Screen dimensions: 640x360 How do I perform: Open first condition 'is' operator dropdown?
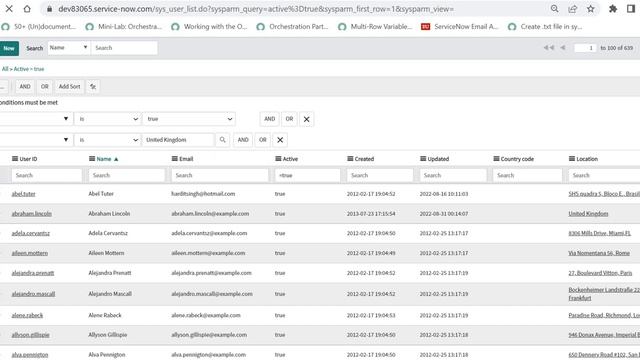107,119
